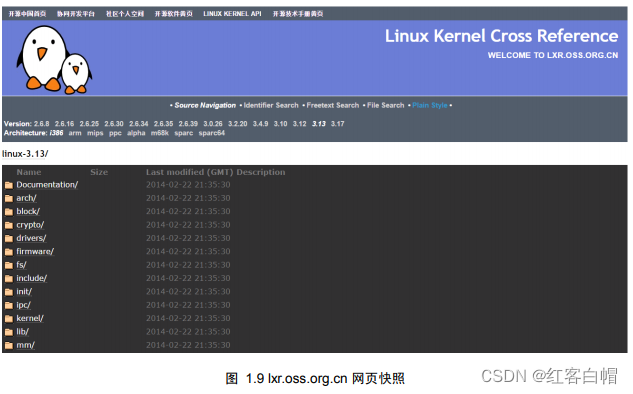633x394 pixels.
Task: Select kernel version 2.6.25
Action: coord(89,124)
